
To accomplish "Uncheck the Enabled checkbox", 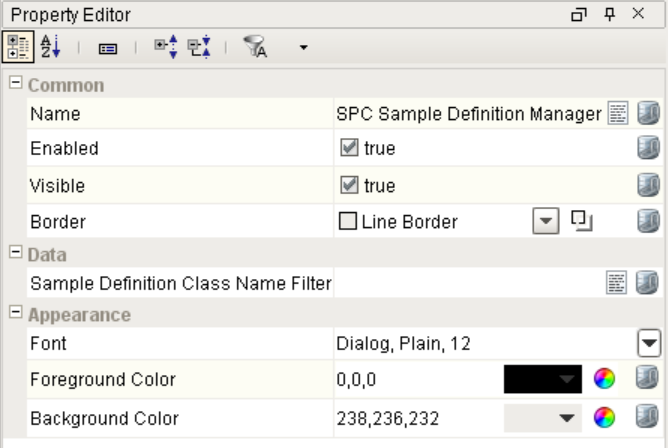I will click(349, 148).
